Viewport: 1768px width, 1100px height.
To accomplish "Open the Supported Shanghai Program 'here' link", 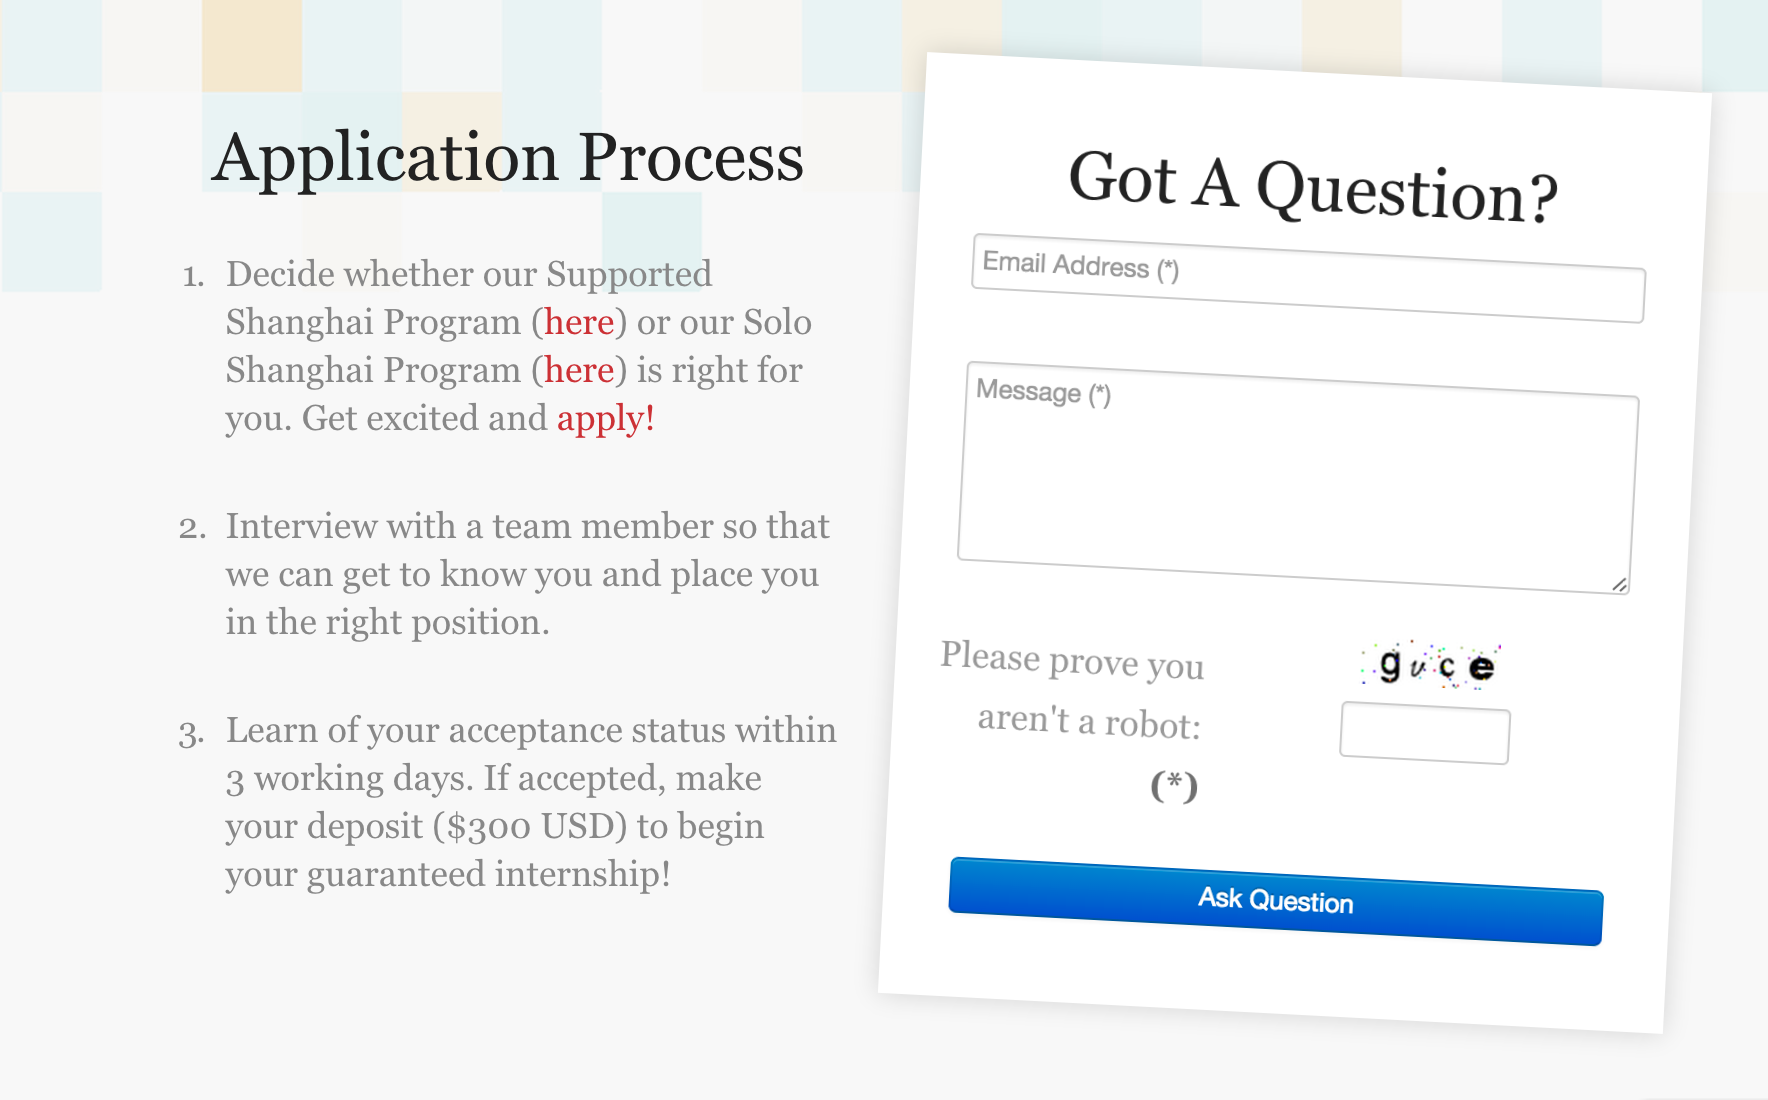I will (579, 322).
